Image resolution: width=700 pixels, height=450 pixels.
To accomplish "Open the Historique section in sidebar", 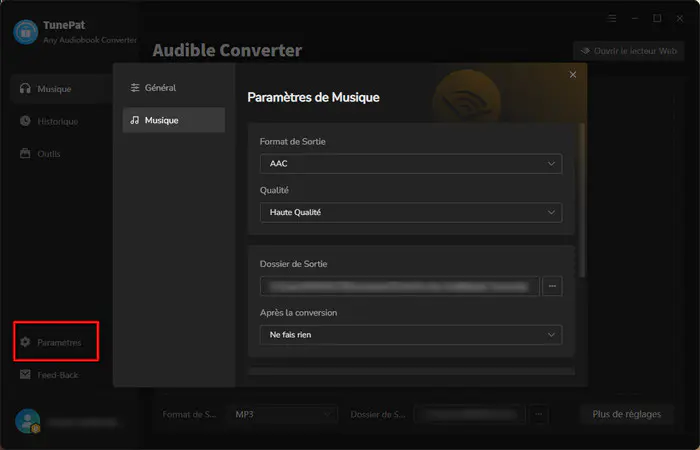I will click(49, 121).
